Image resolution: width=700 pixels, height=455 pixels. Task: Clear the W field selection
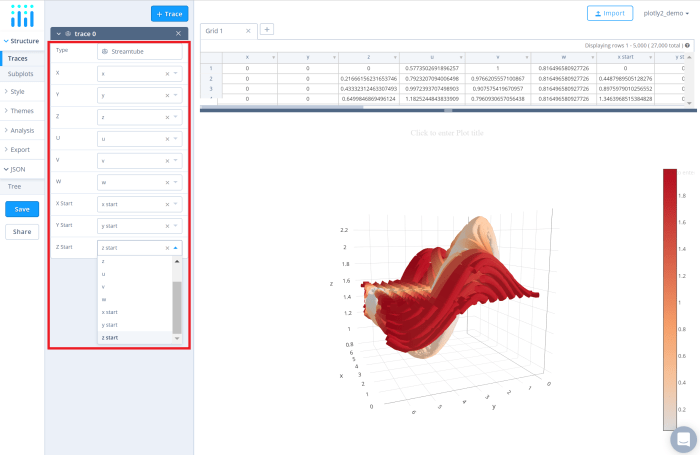[167, 183]
